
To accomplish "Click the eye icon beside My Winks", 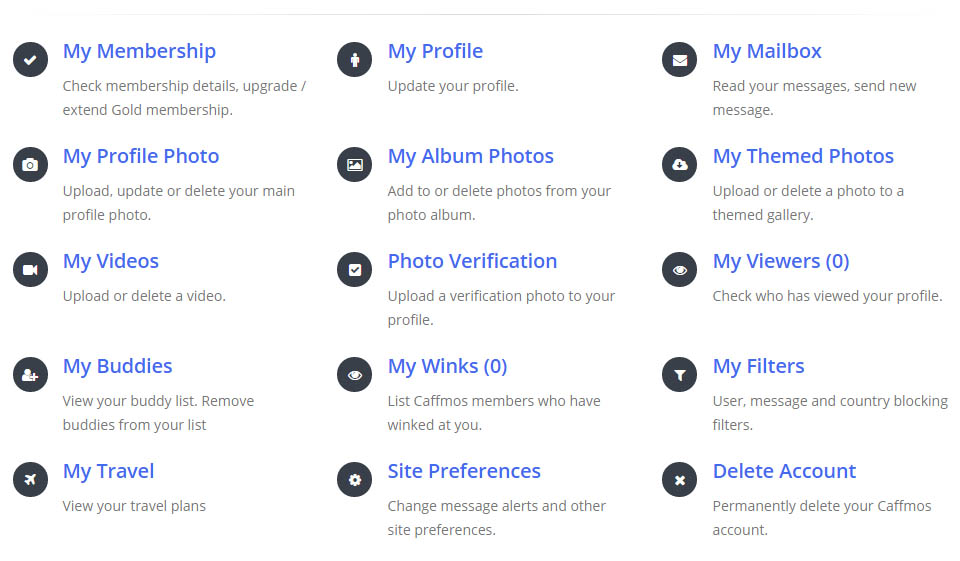I will click(354, 375).
